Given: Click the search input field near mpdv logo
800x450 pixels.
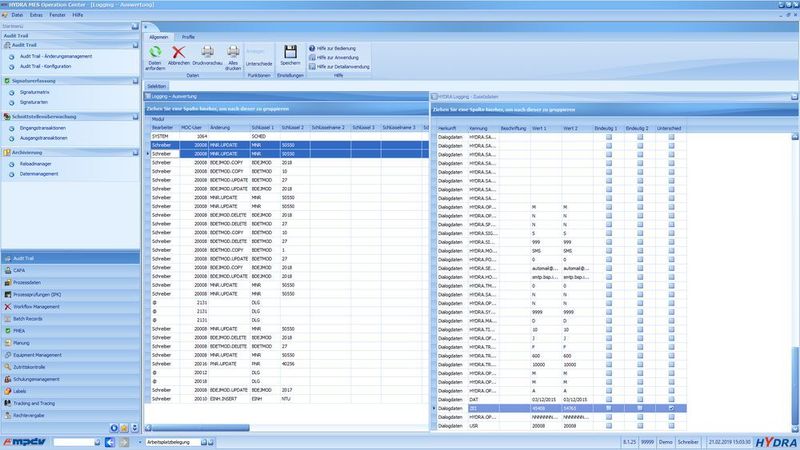Looking at the screenshot, I should (x=73, y=442).
